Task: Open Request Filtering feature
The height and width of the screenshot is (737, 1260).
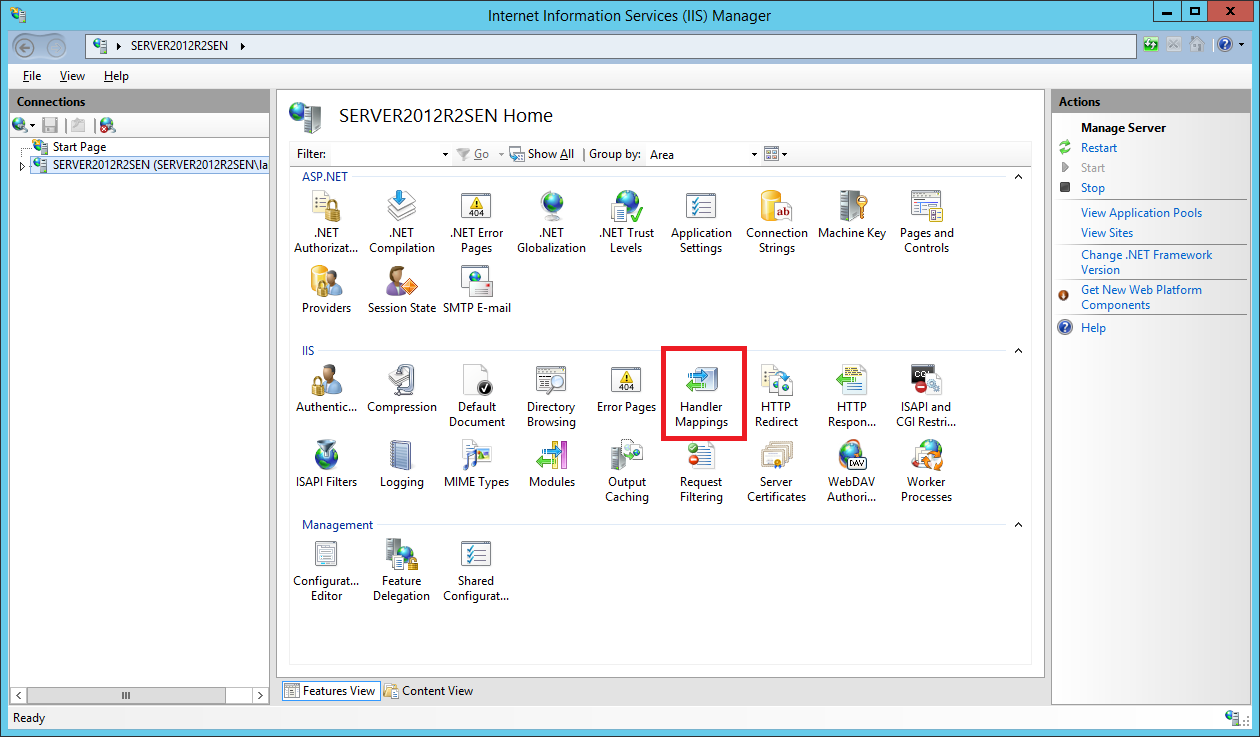Action: 701,471
